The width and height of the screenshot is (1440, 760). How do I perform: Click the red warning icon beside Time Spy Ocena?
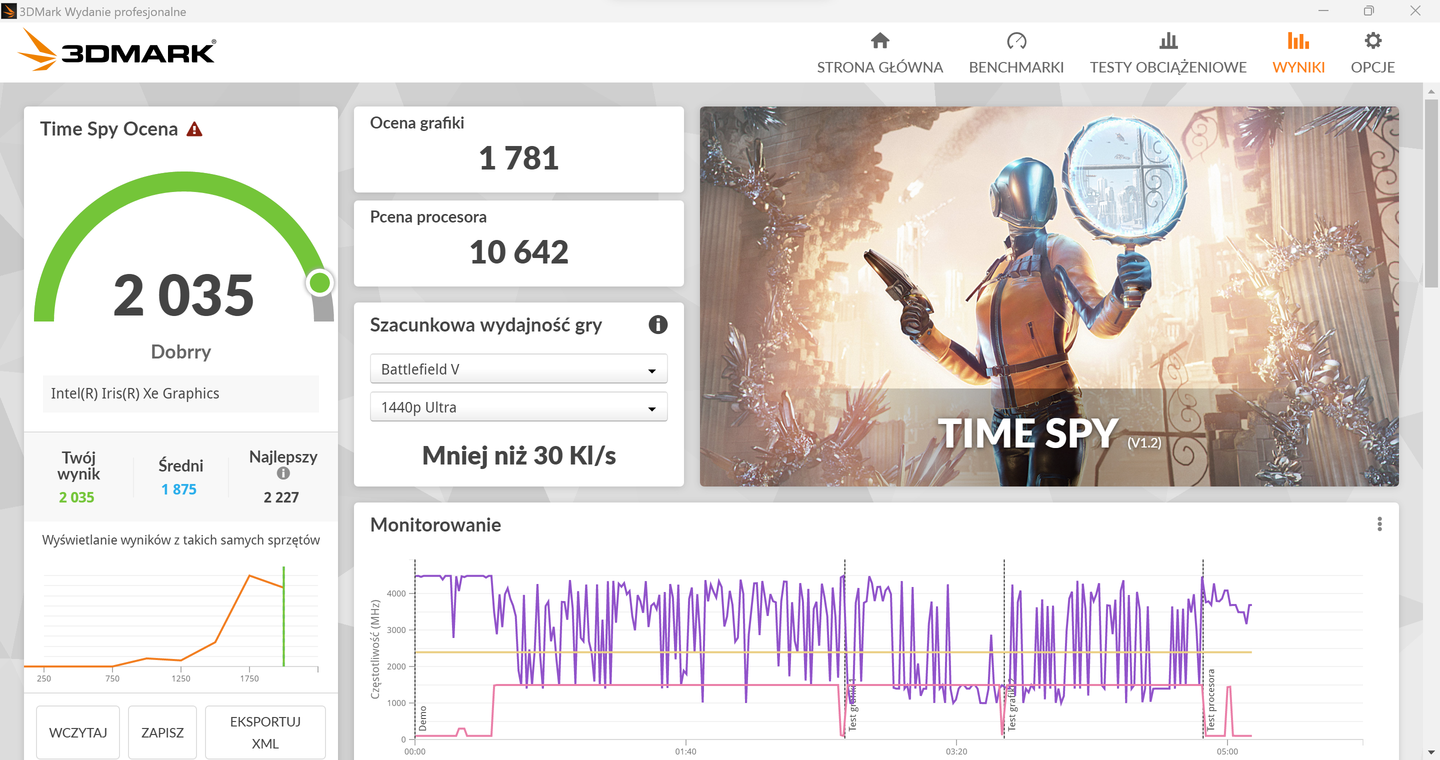(194, 129)
